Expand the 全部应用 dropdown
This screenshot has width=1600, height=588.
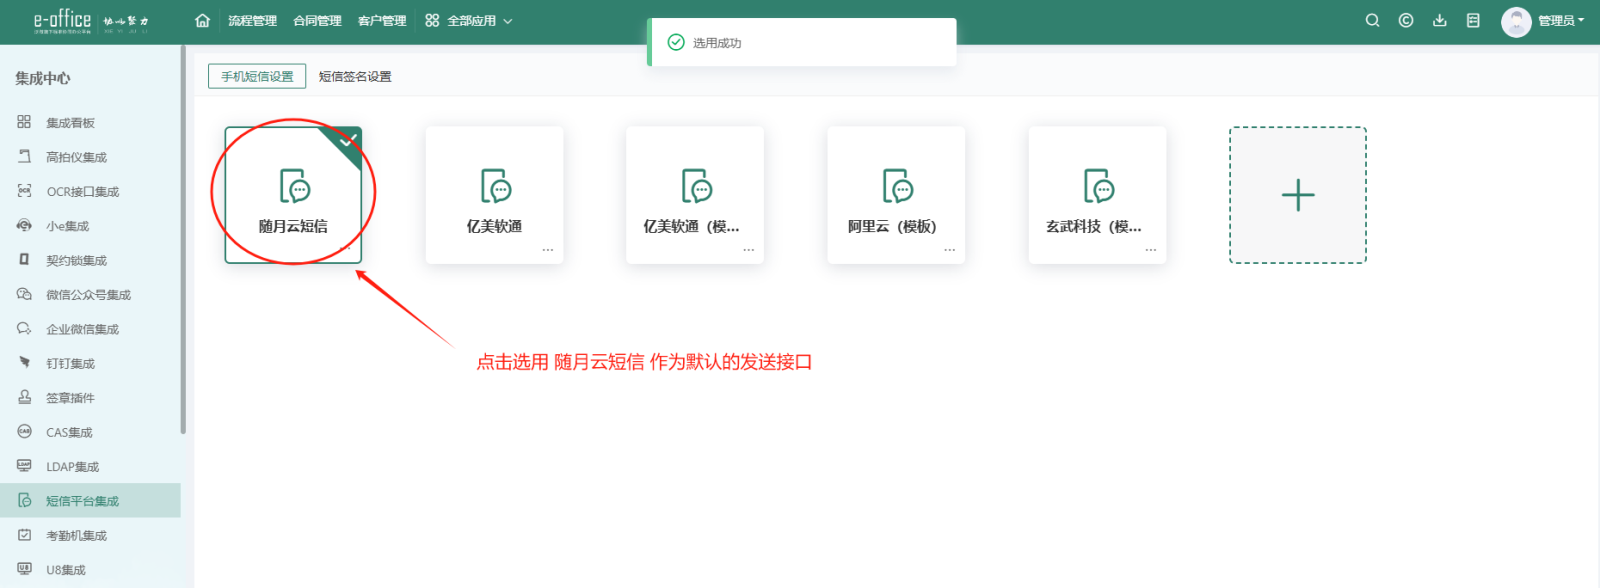point(468,20)
